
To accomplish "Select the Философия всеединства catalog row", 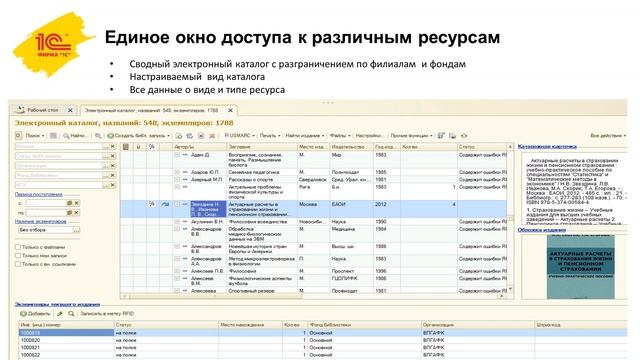I will [313, 222].
